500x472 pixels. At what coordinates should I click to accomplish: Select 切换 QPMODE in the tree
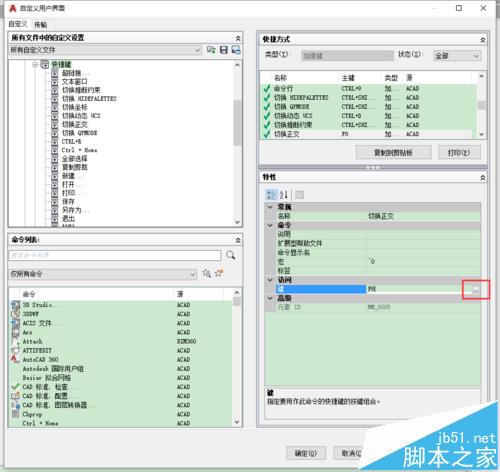80,133
